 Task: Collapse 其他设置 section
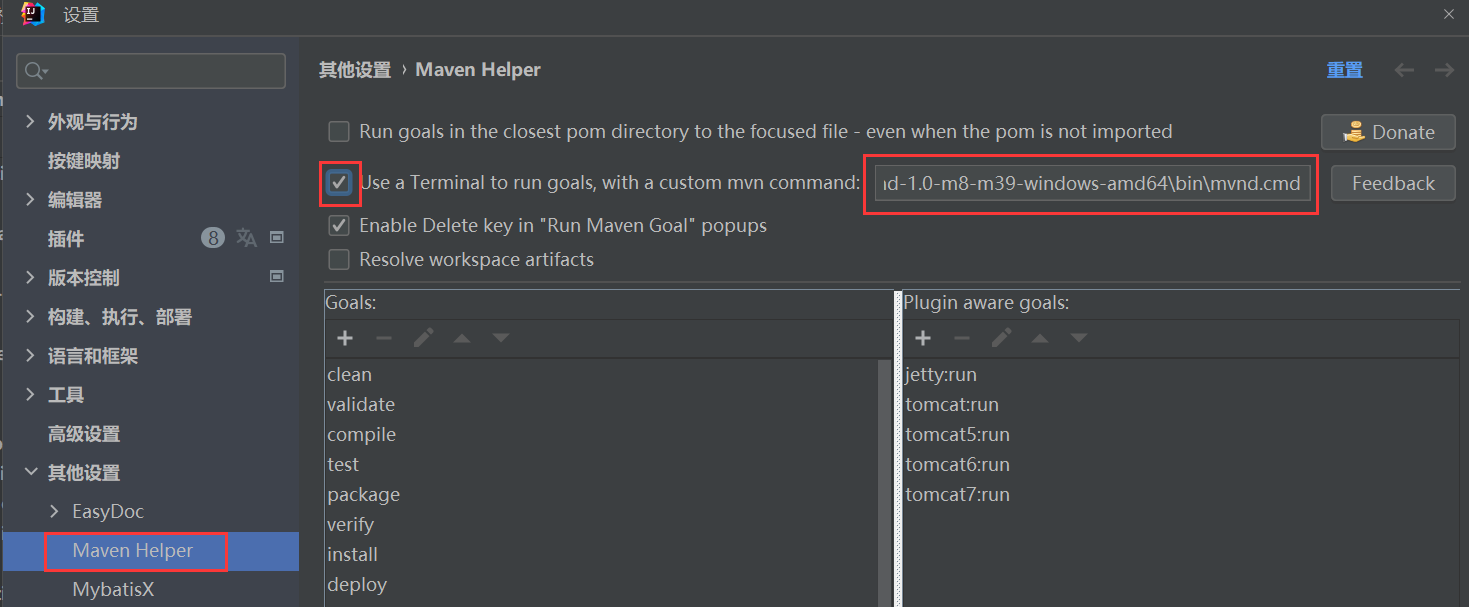pyautogui.click(x=30, y=472)
